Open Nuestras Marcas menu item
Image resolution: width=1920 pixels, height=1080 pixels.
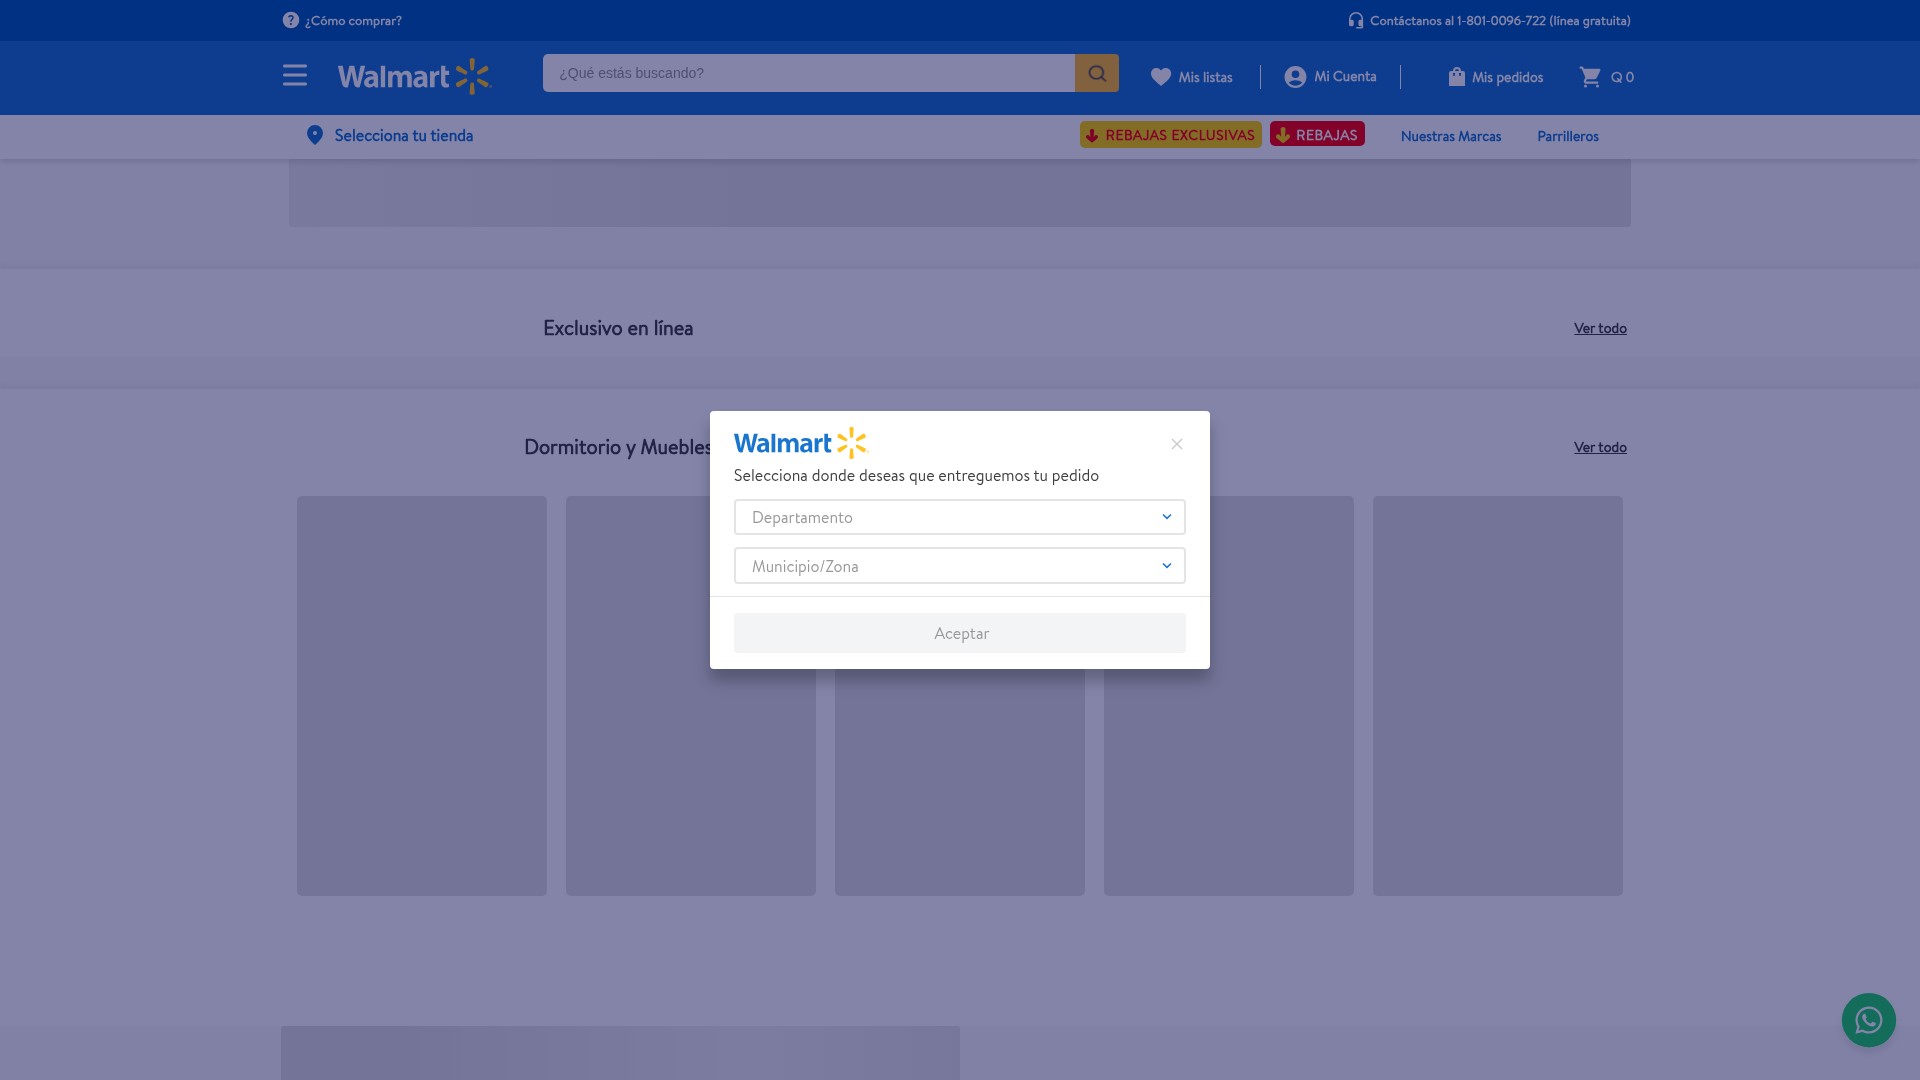(1451, 136)
